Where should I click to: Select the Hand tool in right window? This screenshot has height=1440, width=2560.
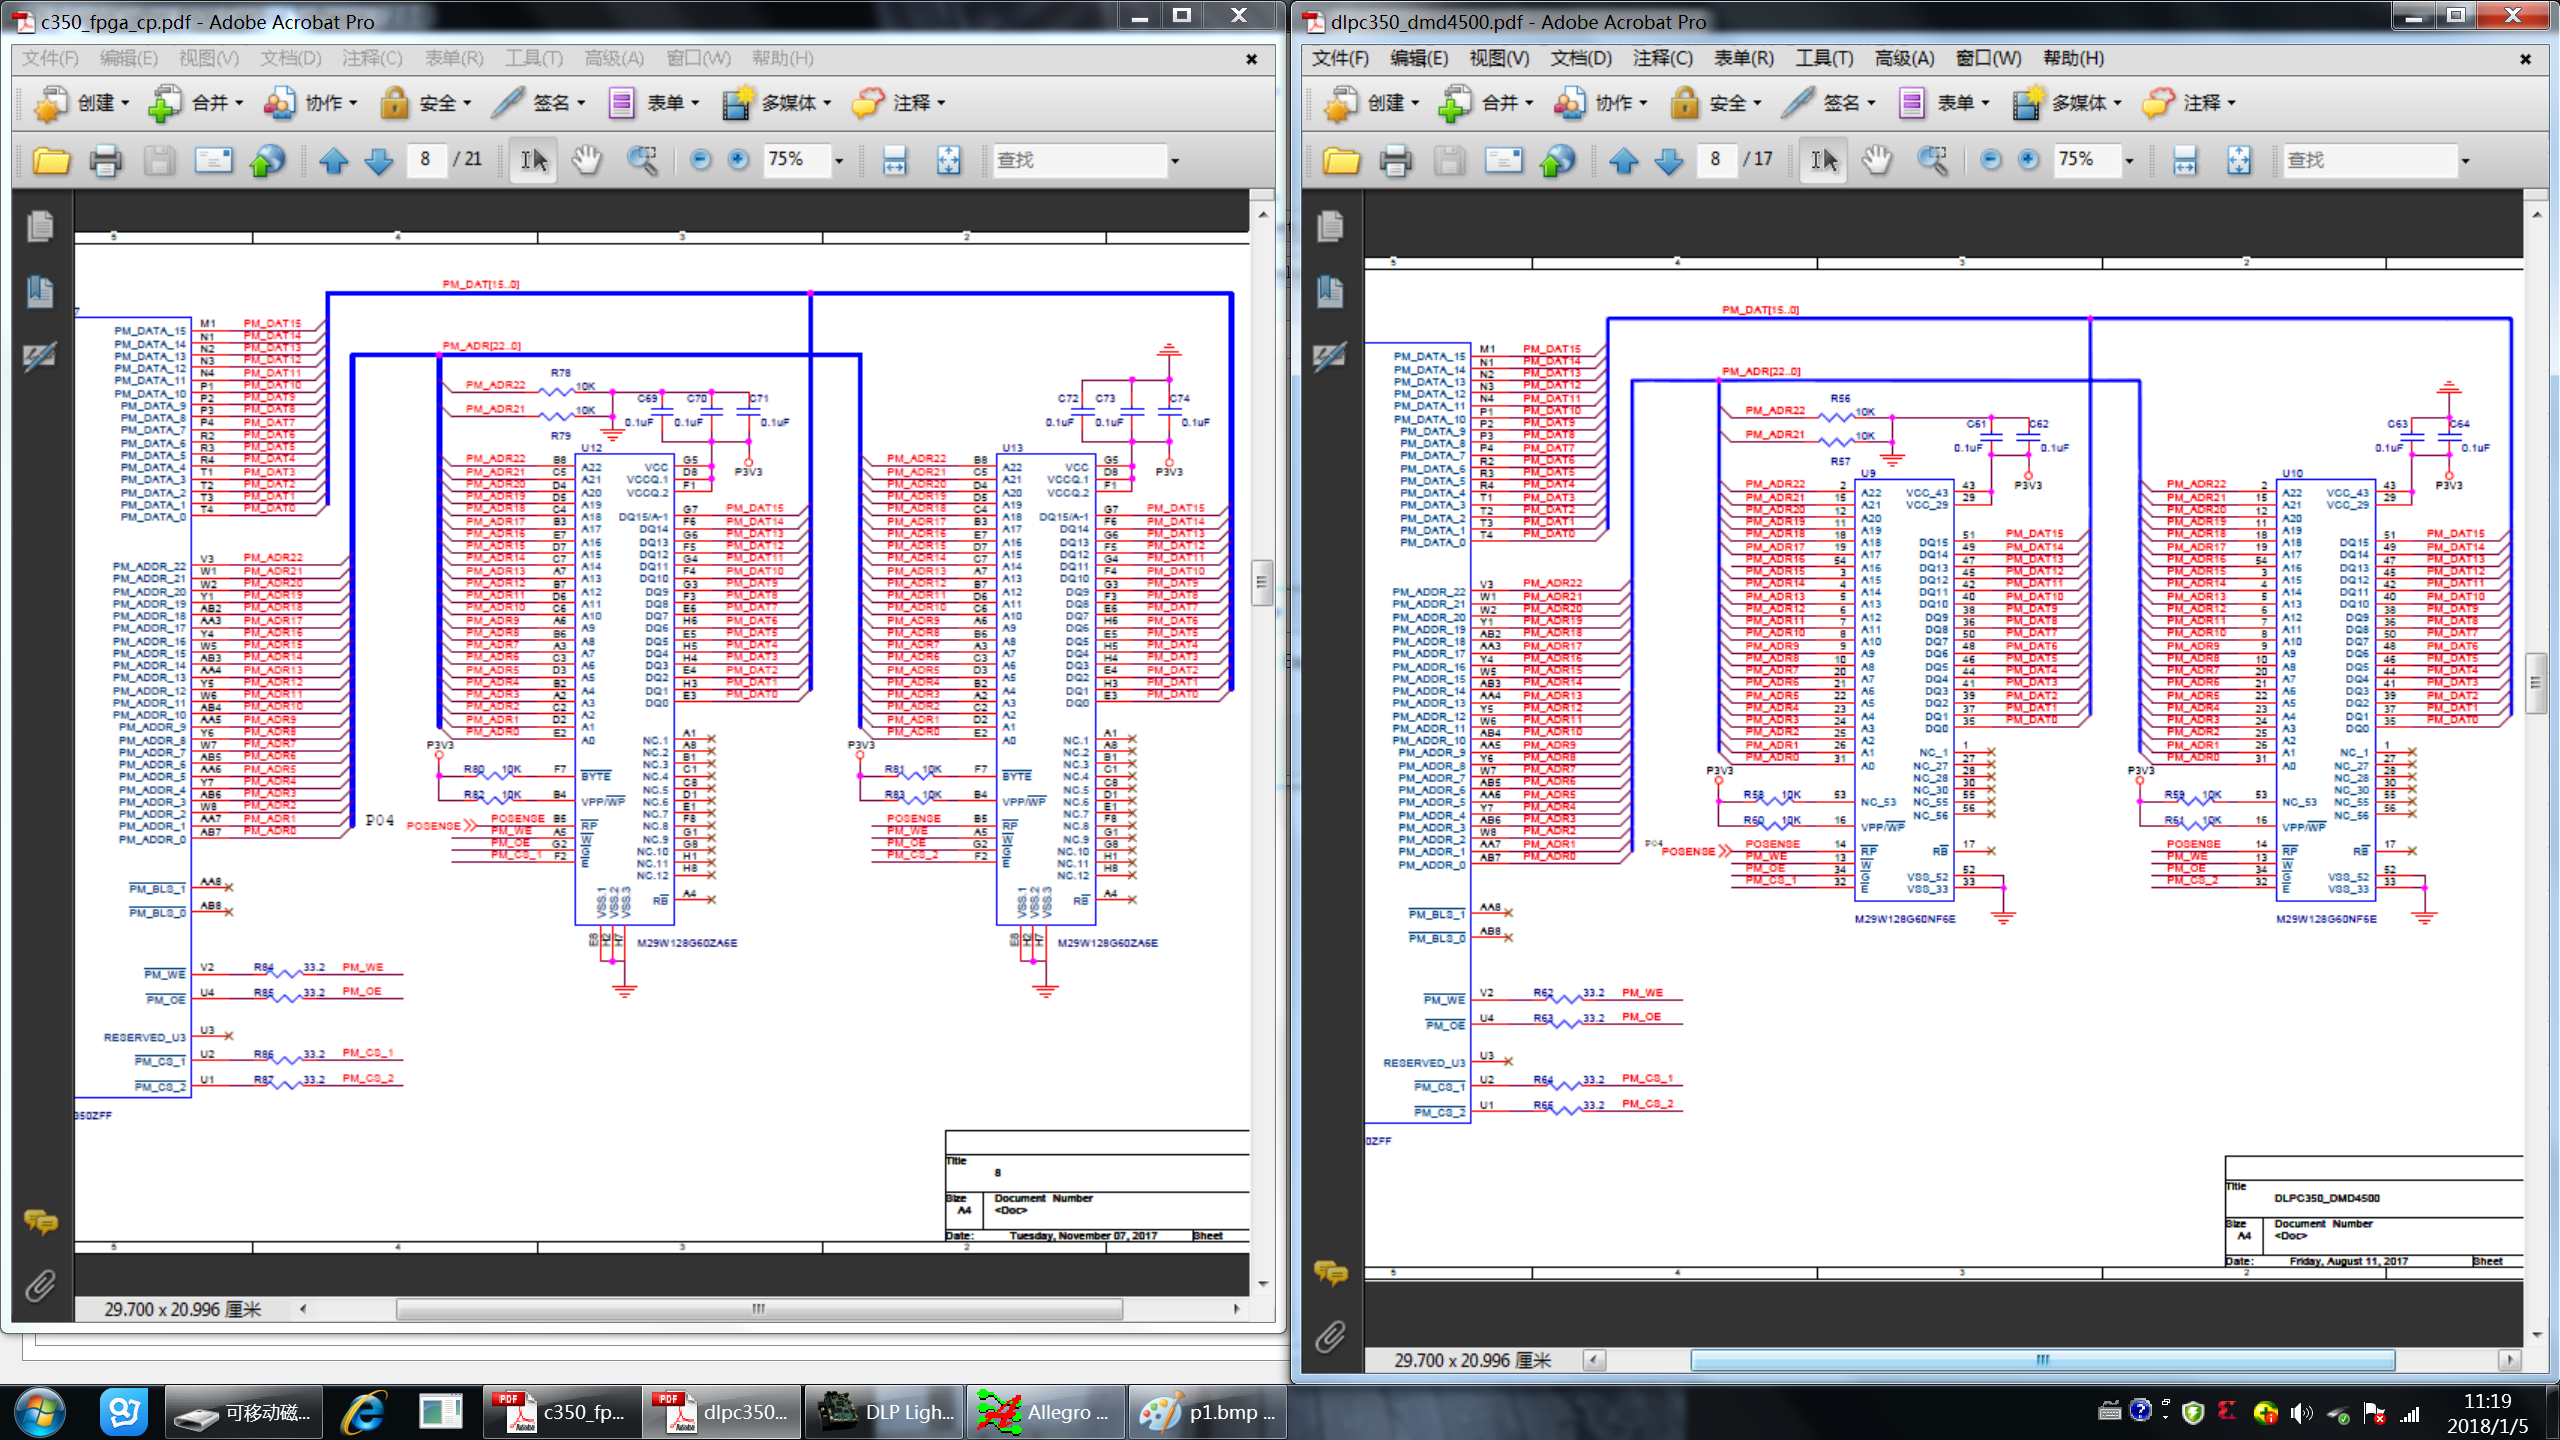pos(1877,160)
